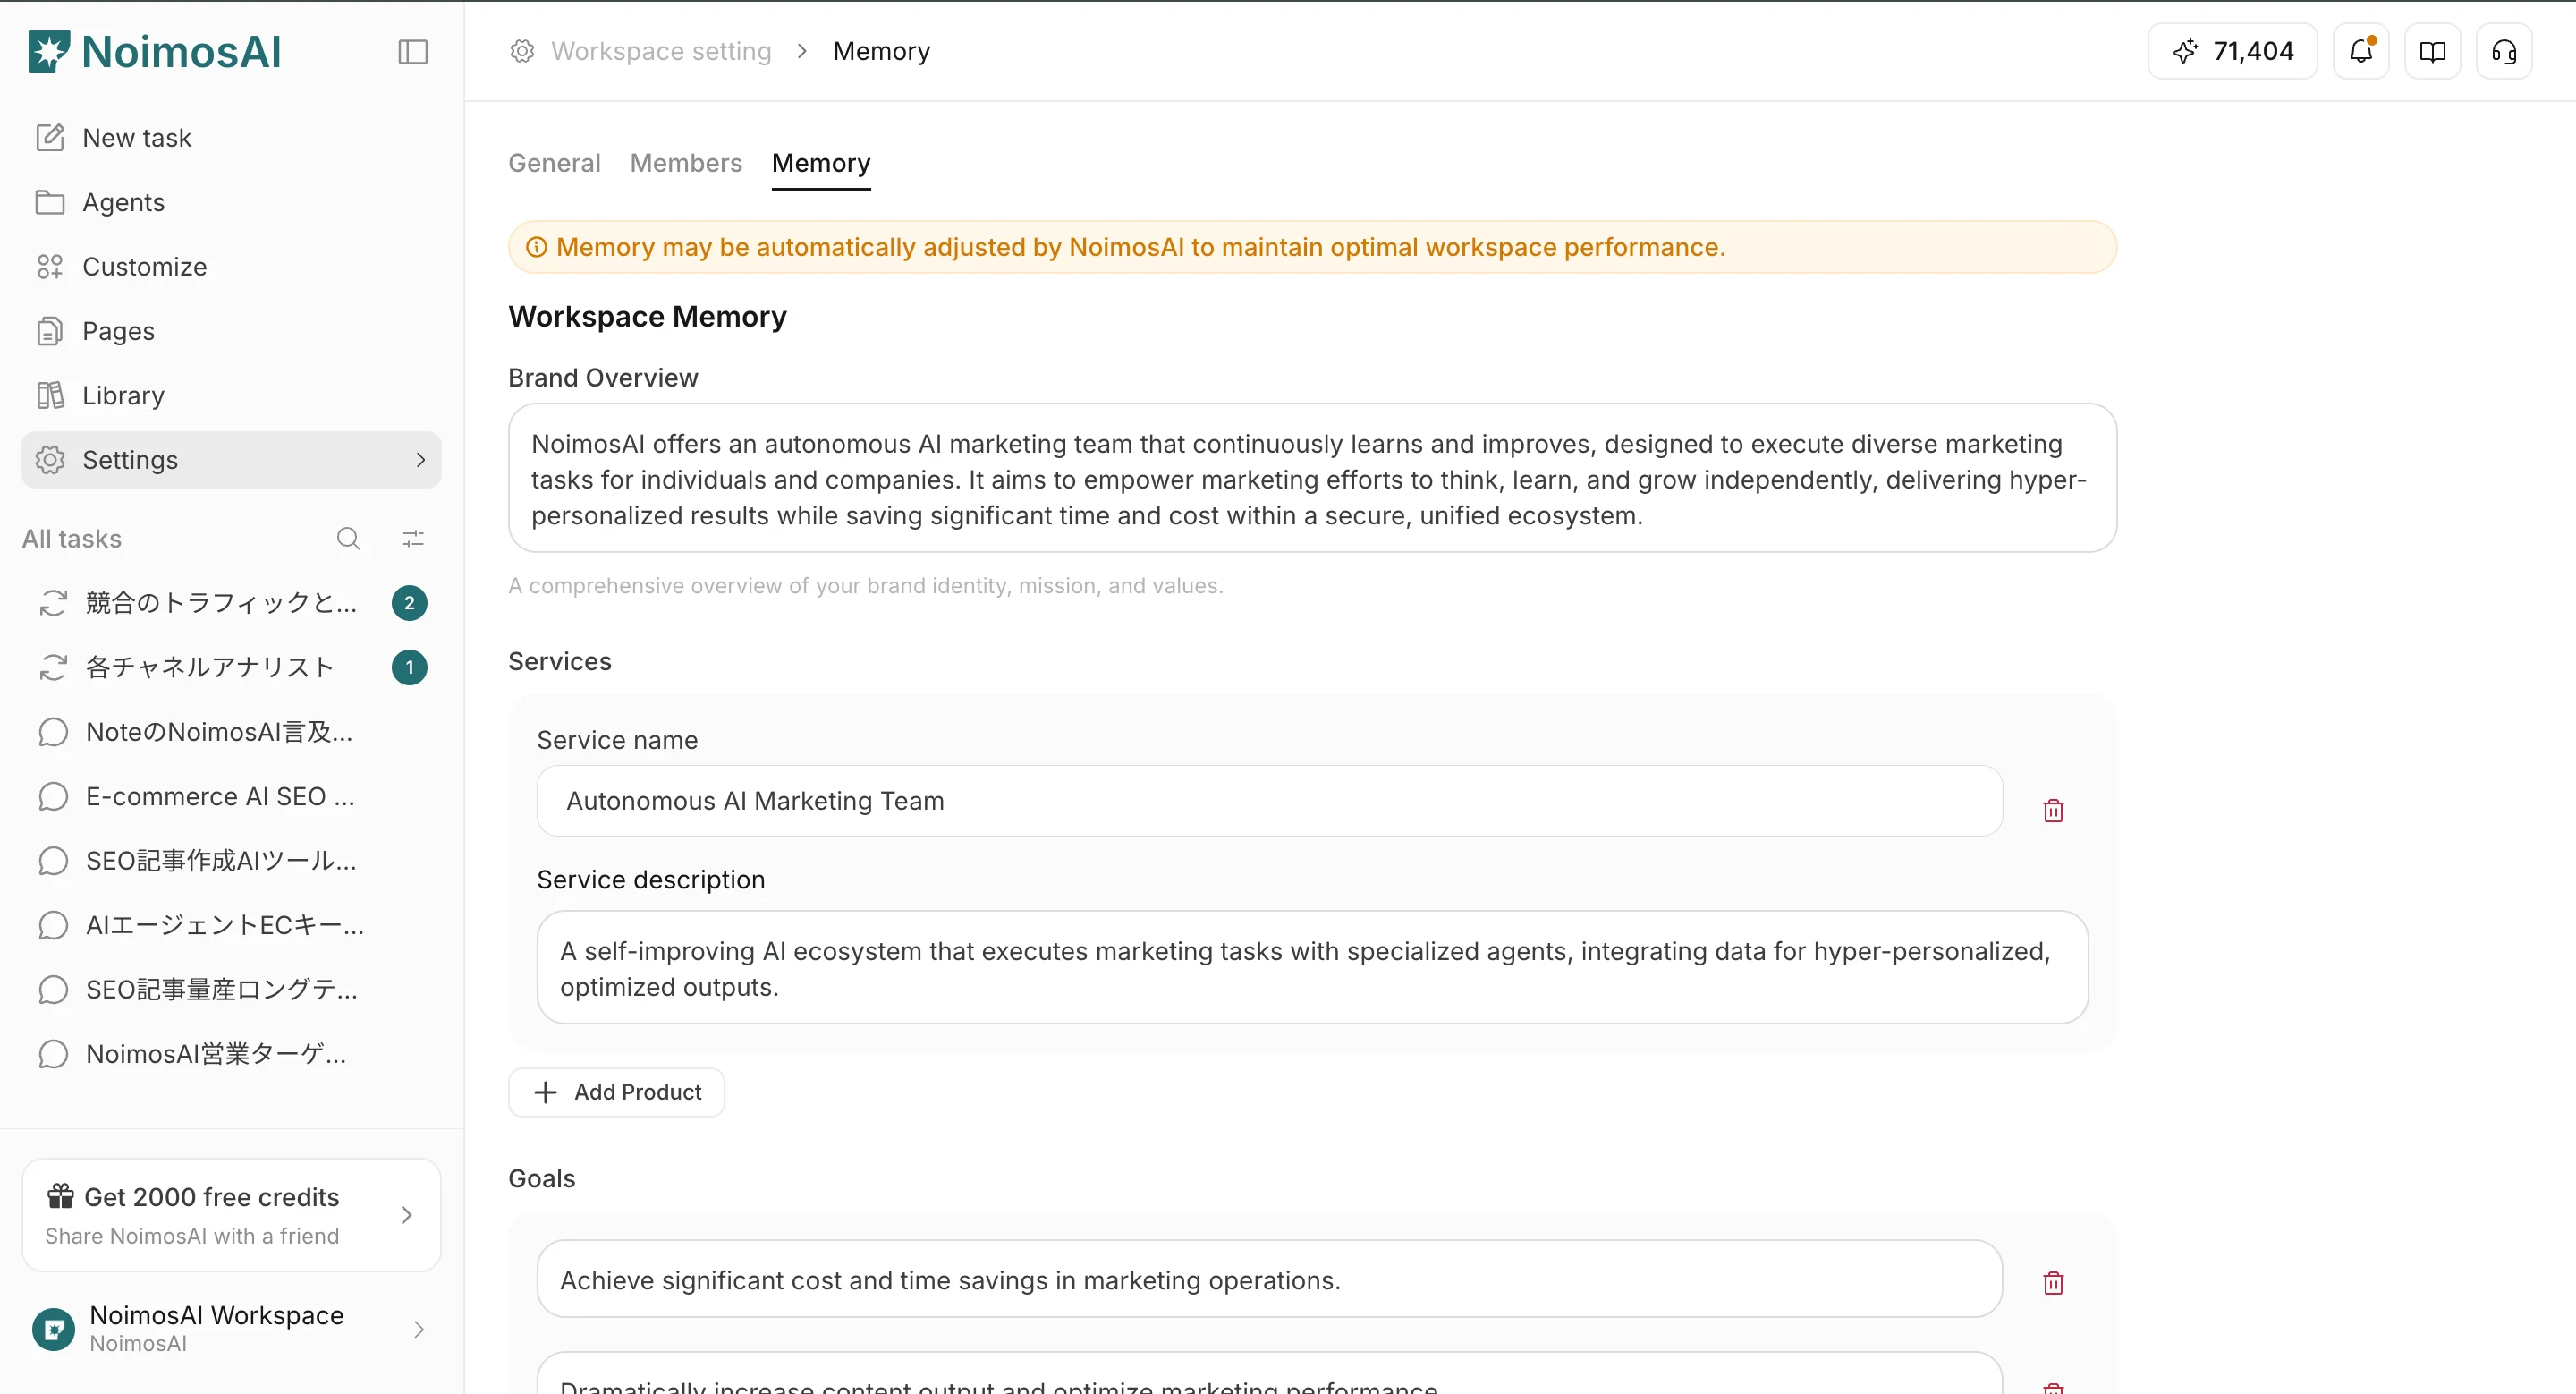Expand the Settings menu chevron
Screen dimensions: 2576x1394
point(420,460)
